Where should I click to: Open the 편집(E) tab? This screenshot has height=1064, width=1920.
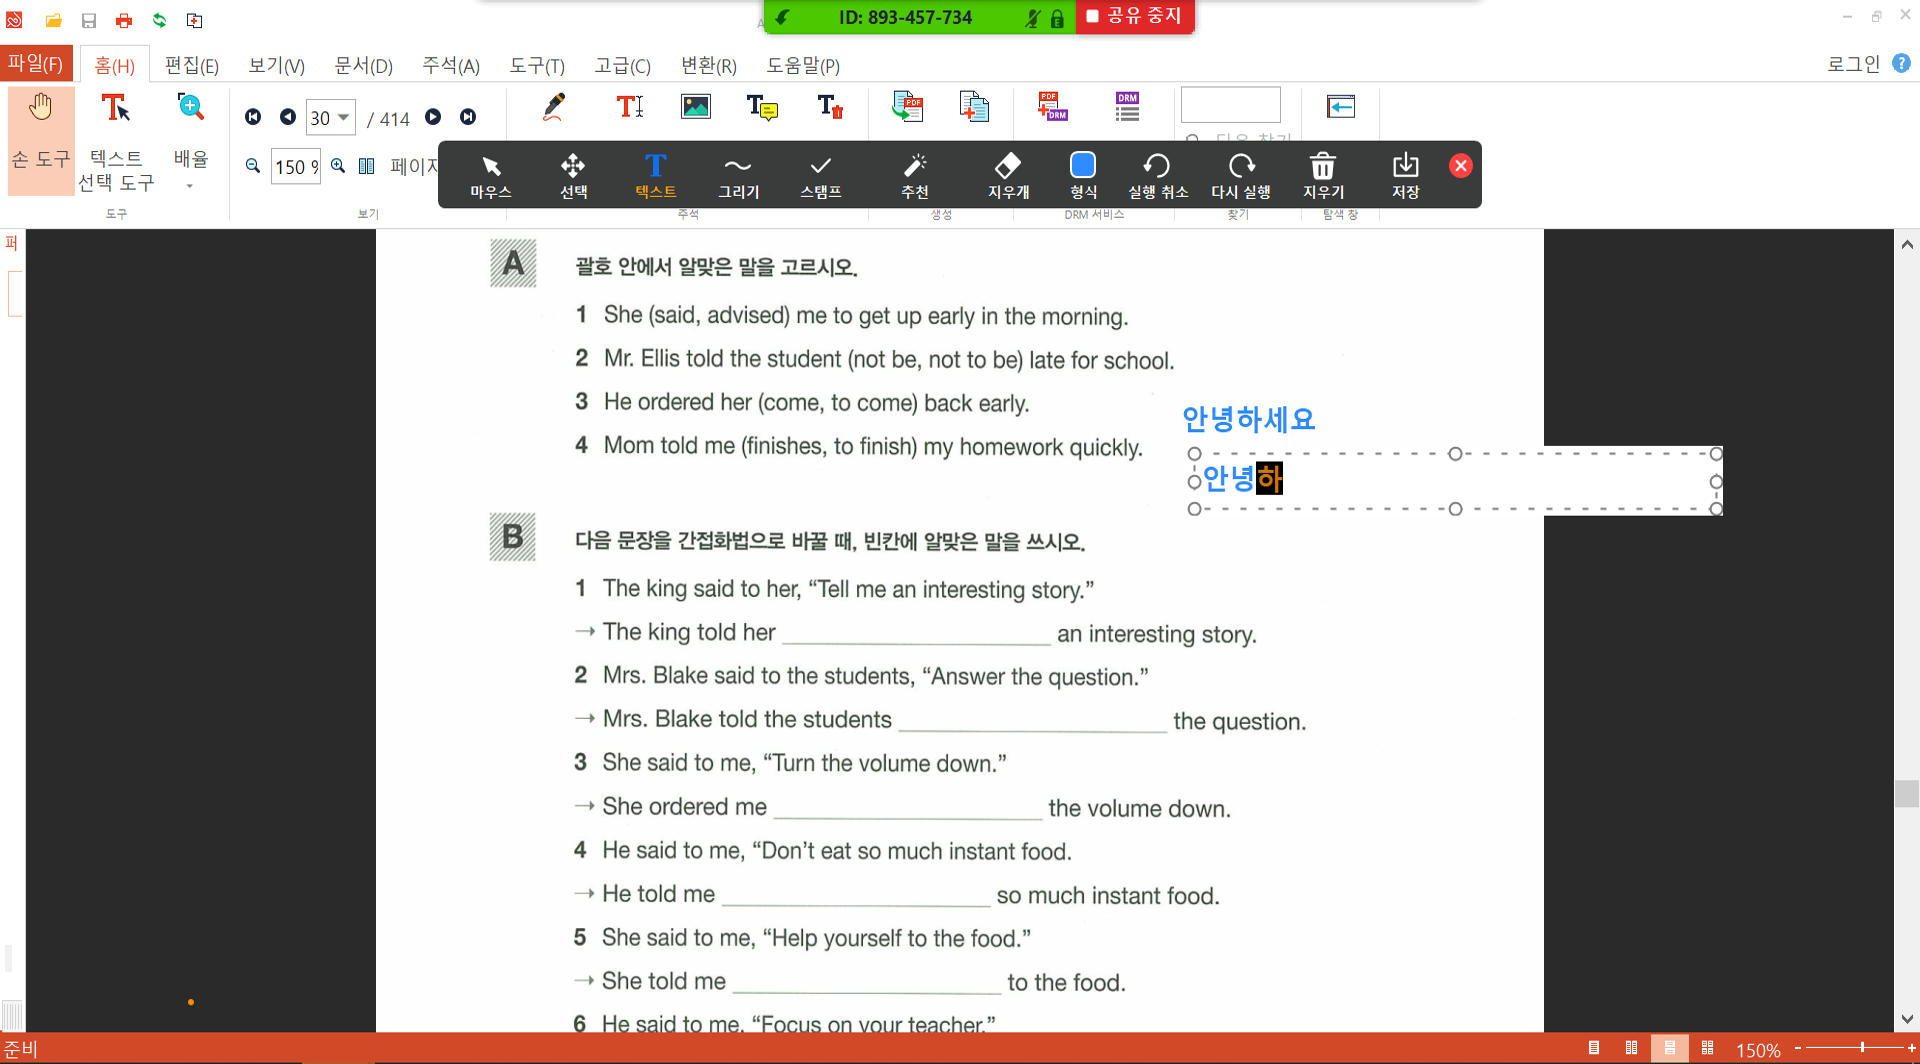(191, 65)
